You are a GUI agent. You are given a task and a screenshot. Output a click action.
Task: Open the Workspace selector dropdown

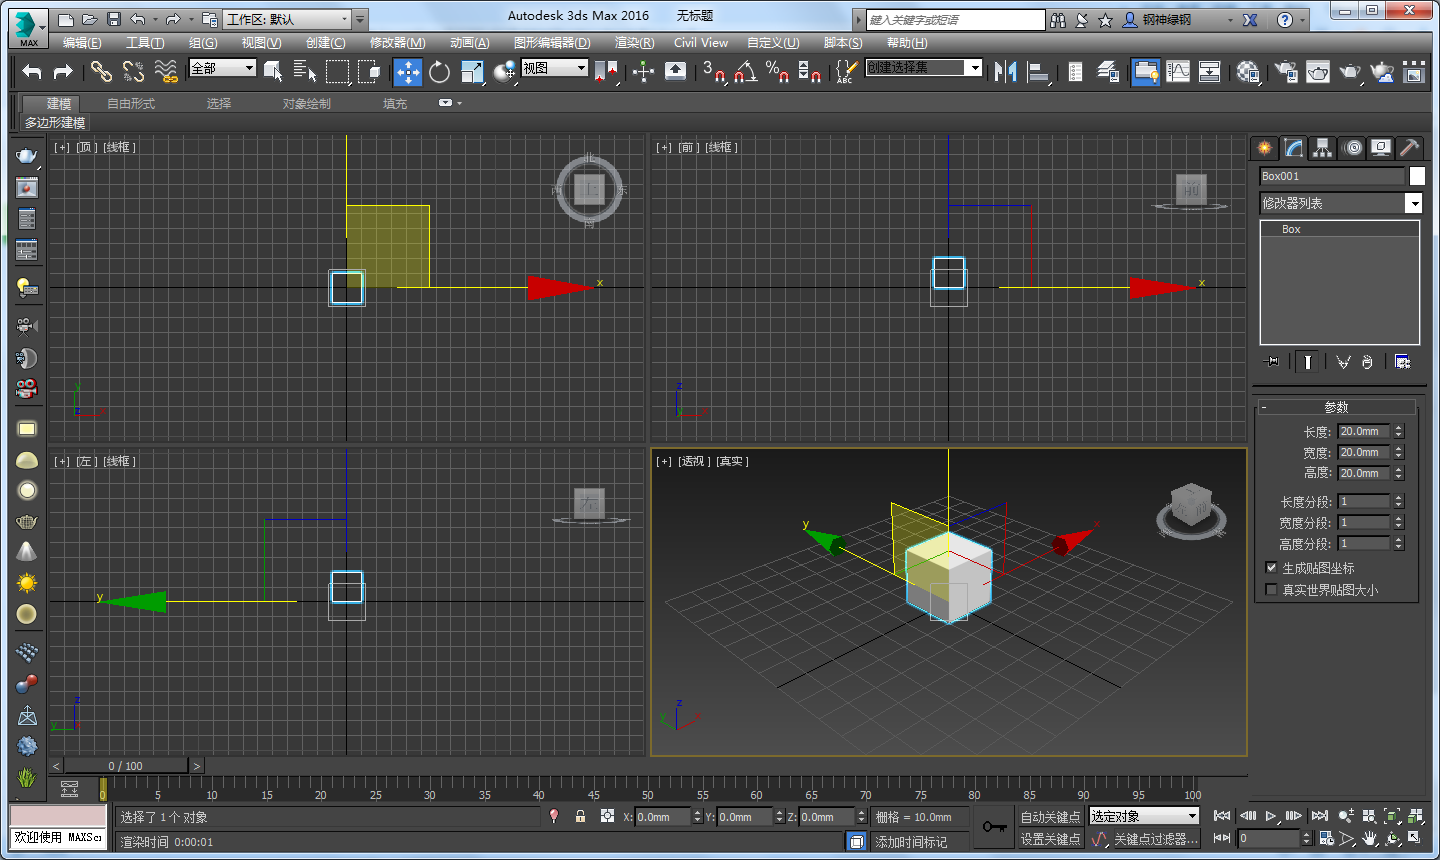pyautogui.click(x=288, y=19)
